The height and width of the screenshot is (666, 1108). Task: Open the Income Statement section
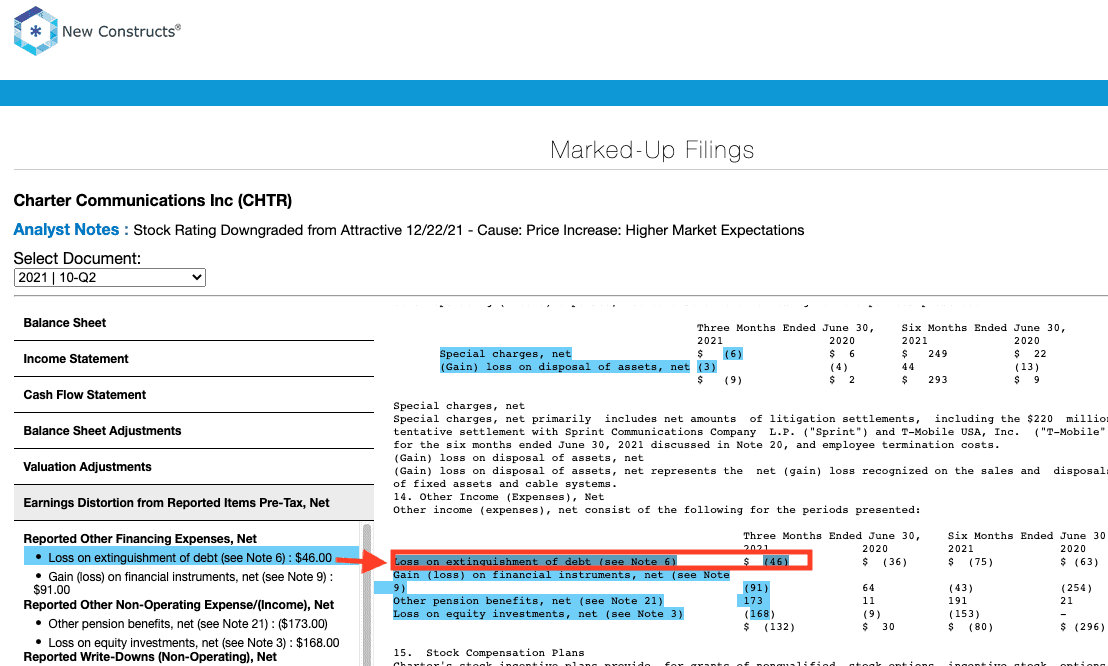pos(194,359)
